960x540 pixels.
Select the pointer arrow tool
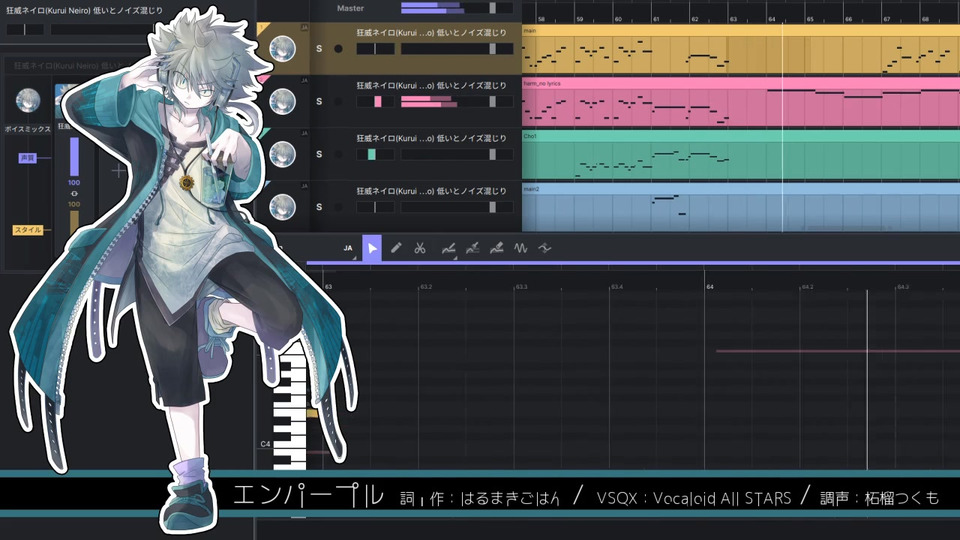point(372,249)
